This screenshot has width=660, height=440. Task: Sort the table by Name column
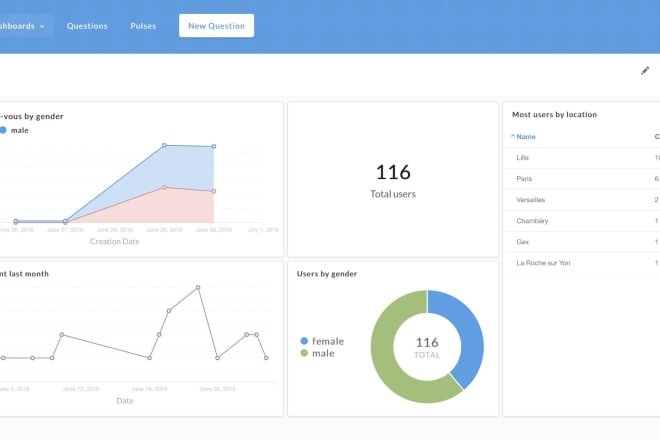point(526,136)
